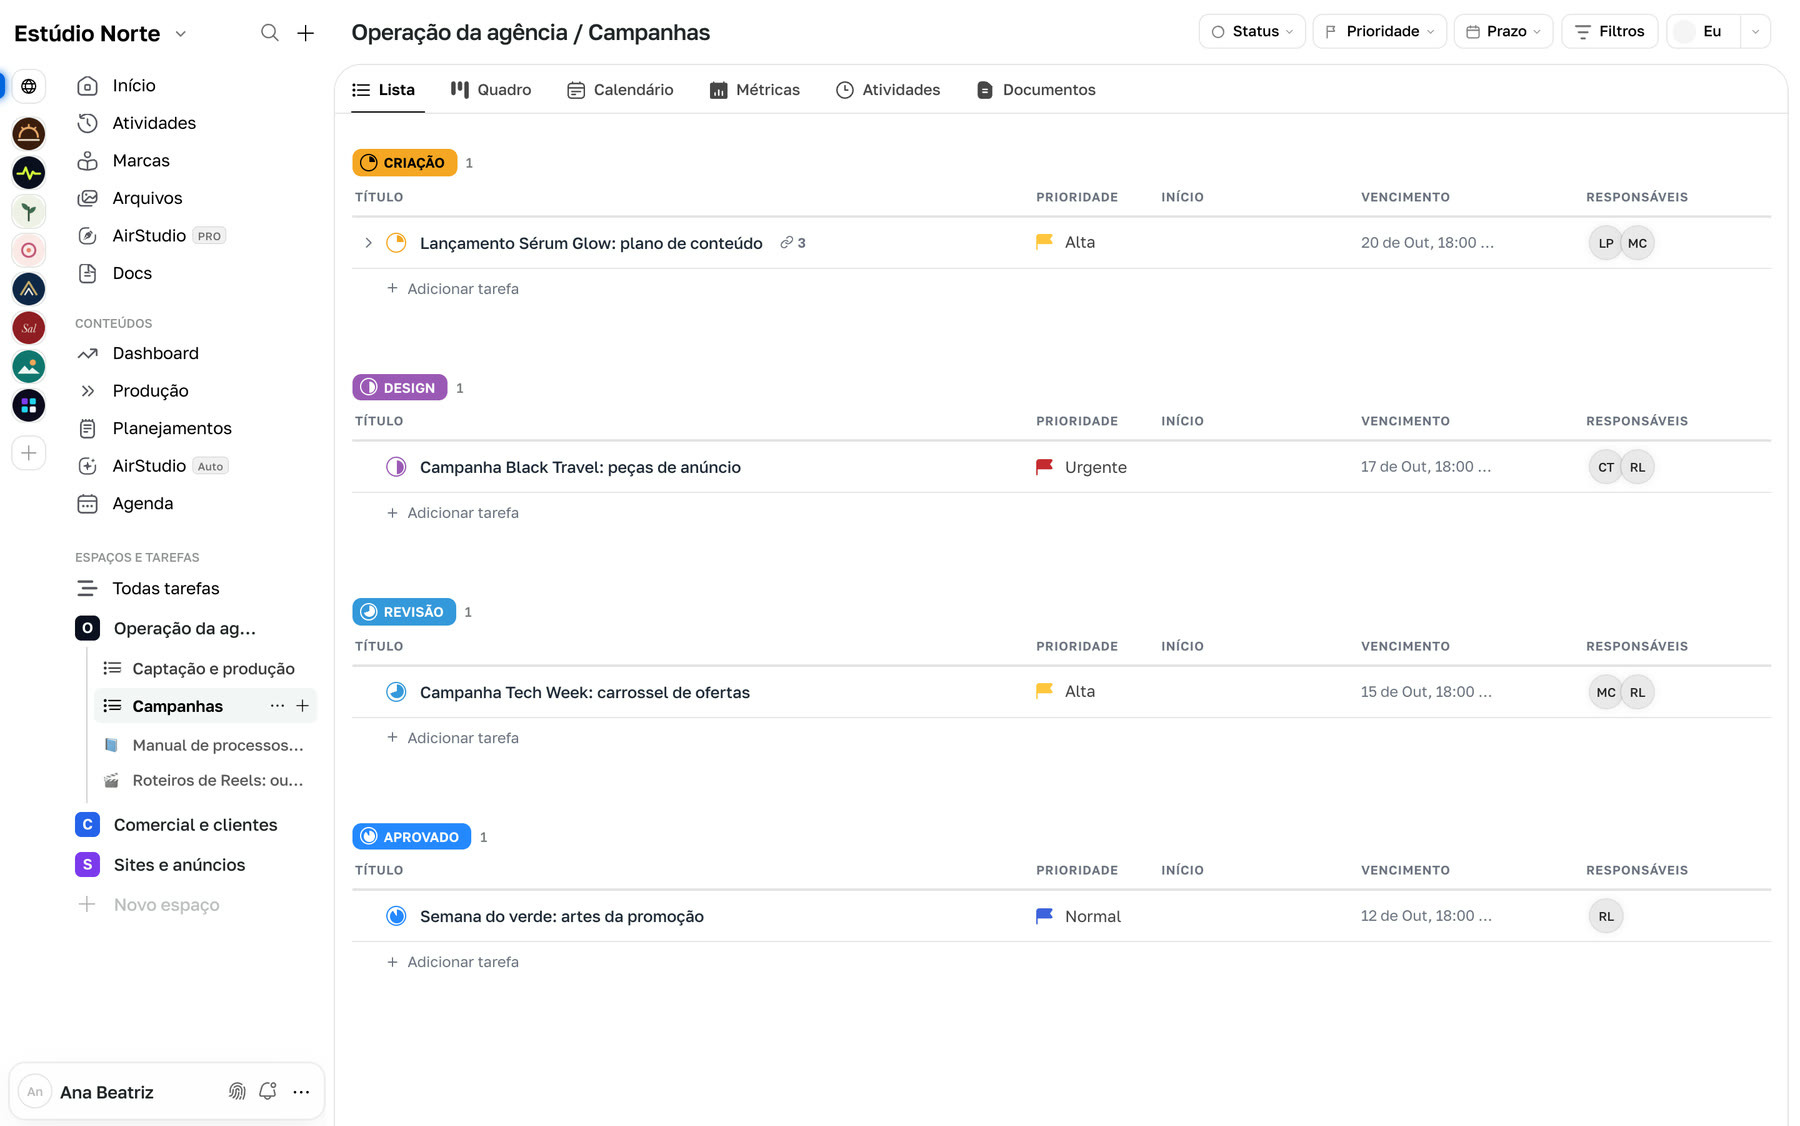Viewport: 1800px width, 1126px height.
Task: Open the Dashboard item
Action: click(x=155, y=353)
